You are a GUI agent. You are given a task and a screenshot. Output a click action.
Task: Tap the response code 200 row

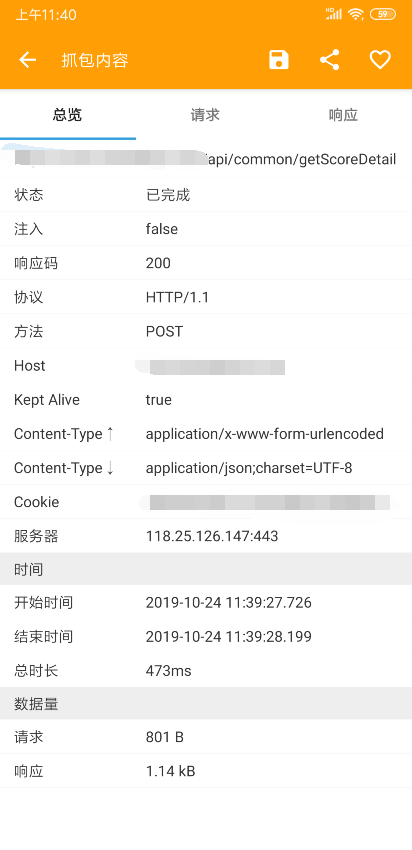click(206, 263)
